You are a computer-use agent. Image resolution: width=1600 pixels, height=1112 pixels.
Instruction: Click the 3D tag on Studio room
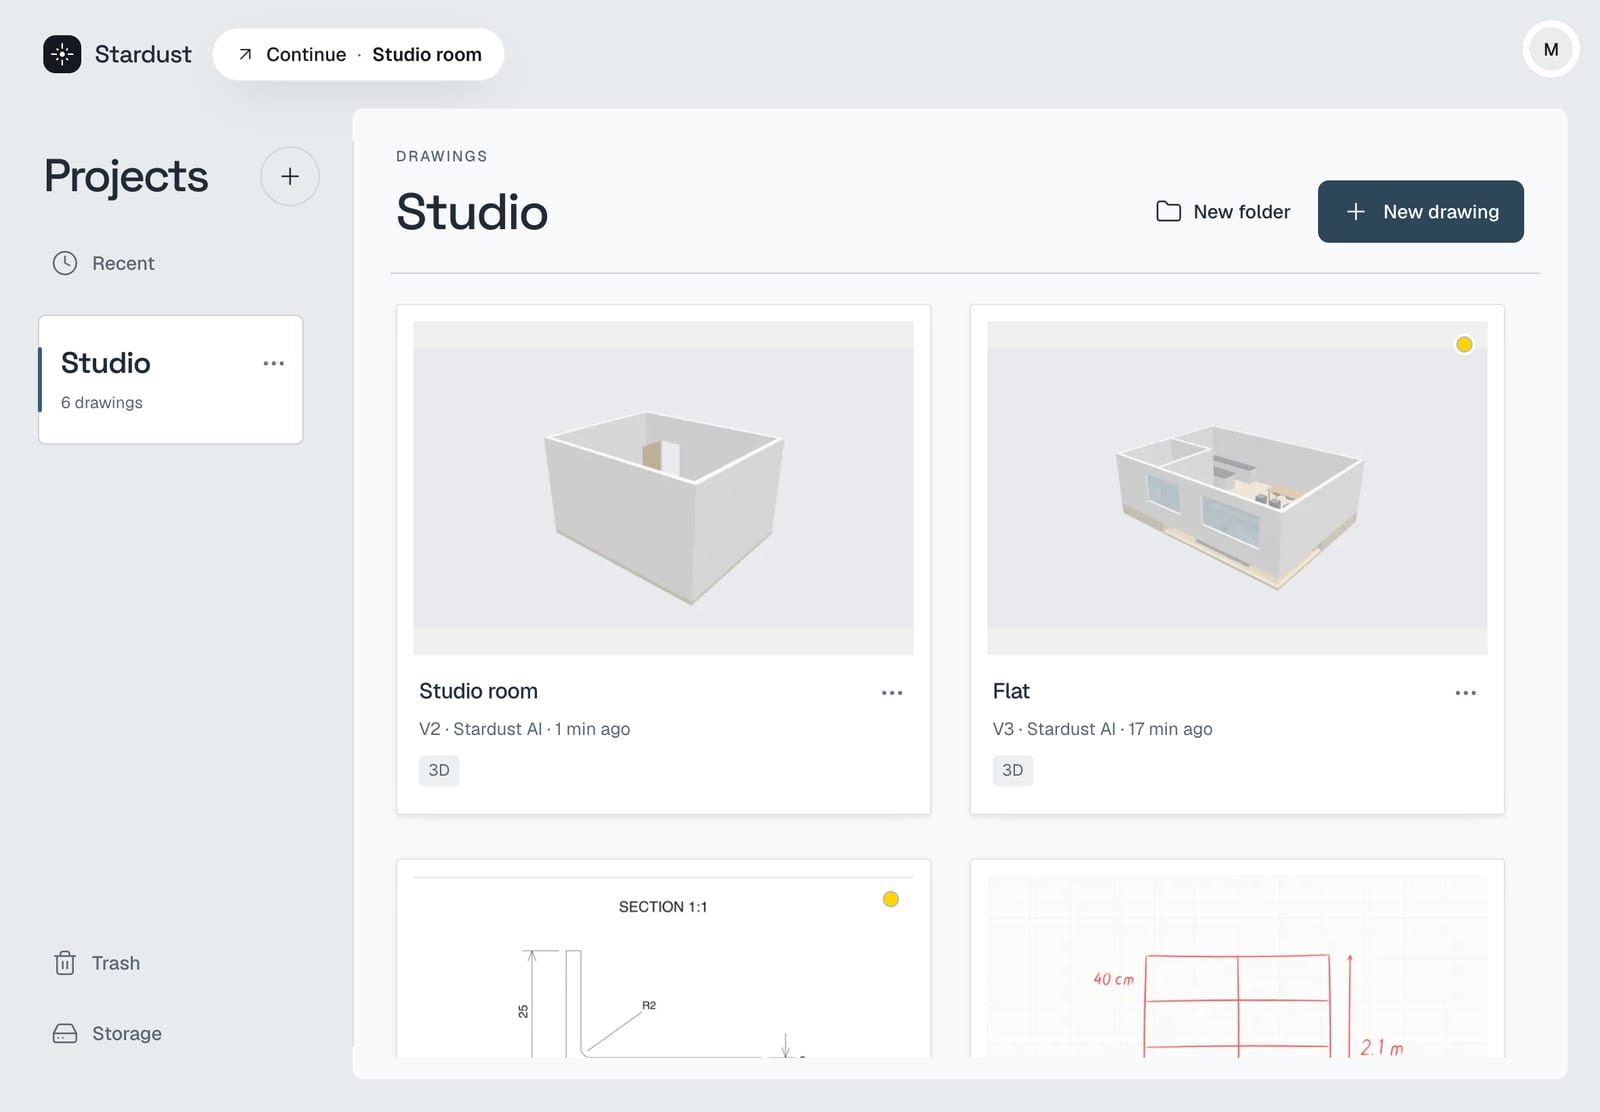click(439, 770)
